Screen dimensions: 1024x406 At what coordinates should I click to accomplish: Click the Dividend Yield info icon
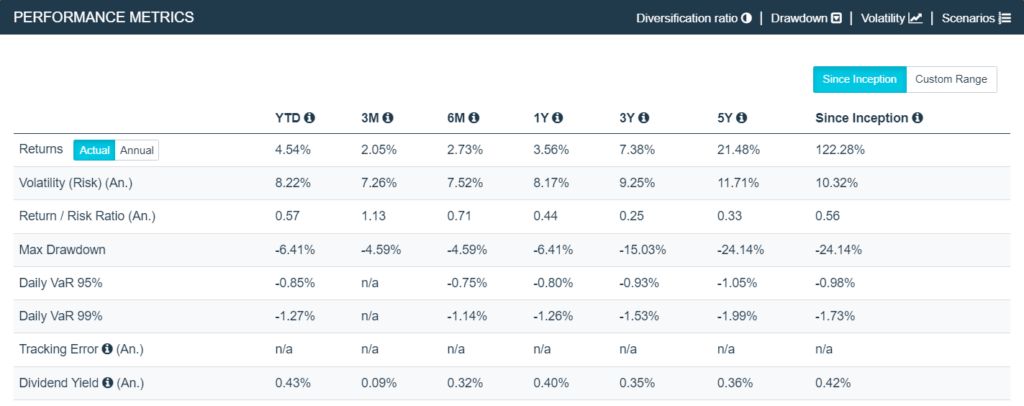pyautogui.click(x=106, y=383)
